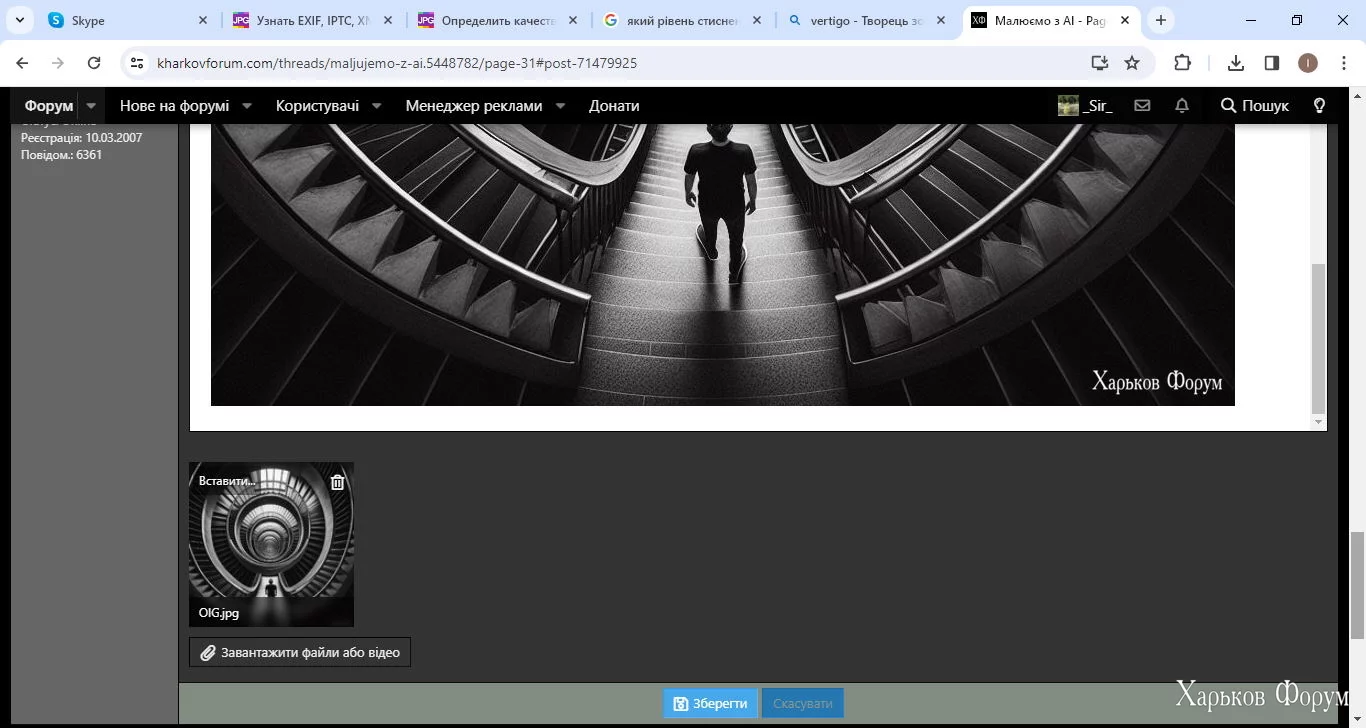Click Реєстрація: 10.03.2007 text

tap(81, 138)
